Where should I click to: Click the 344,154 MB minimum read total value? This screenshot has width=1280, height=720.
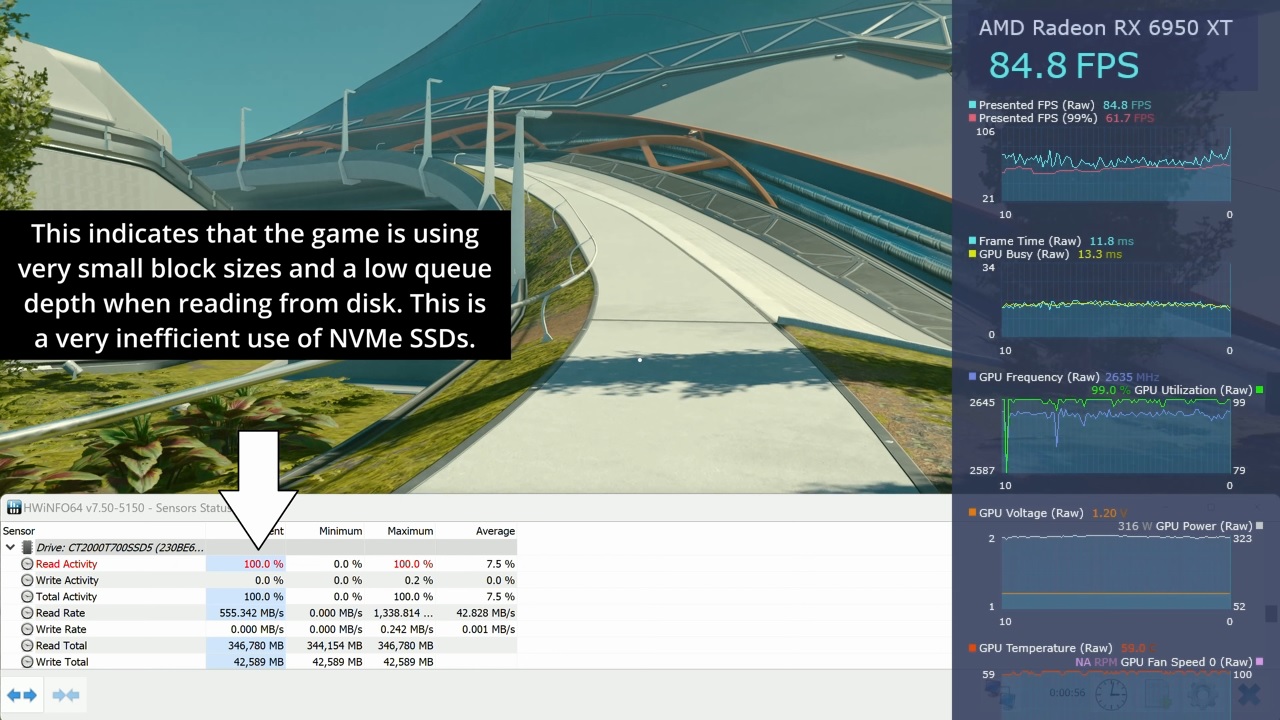pyautogui.click(x=337, y=646)
